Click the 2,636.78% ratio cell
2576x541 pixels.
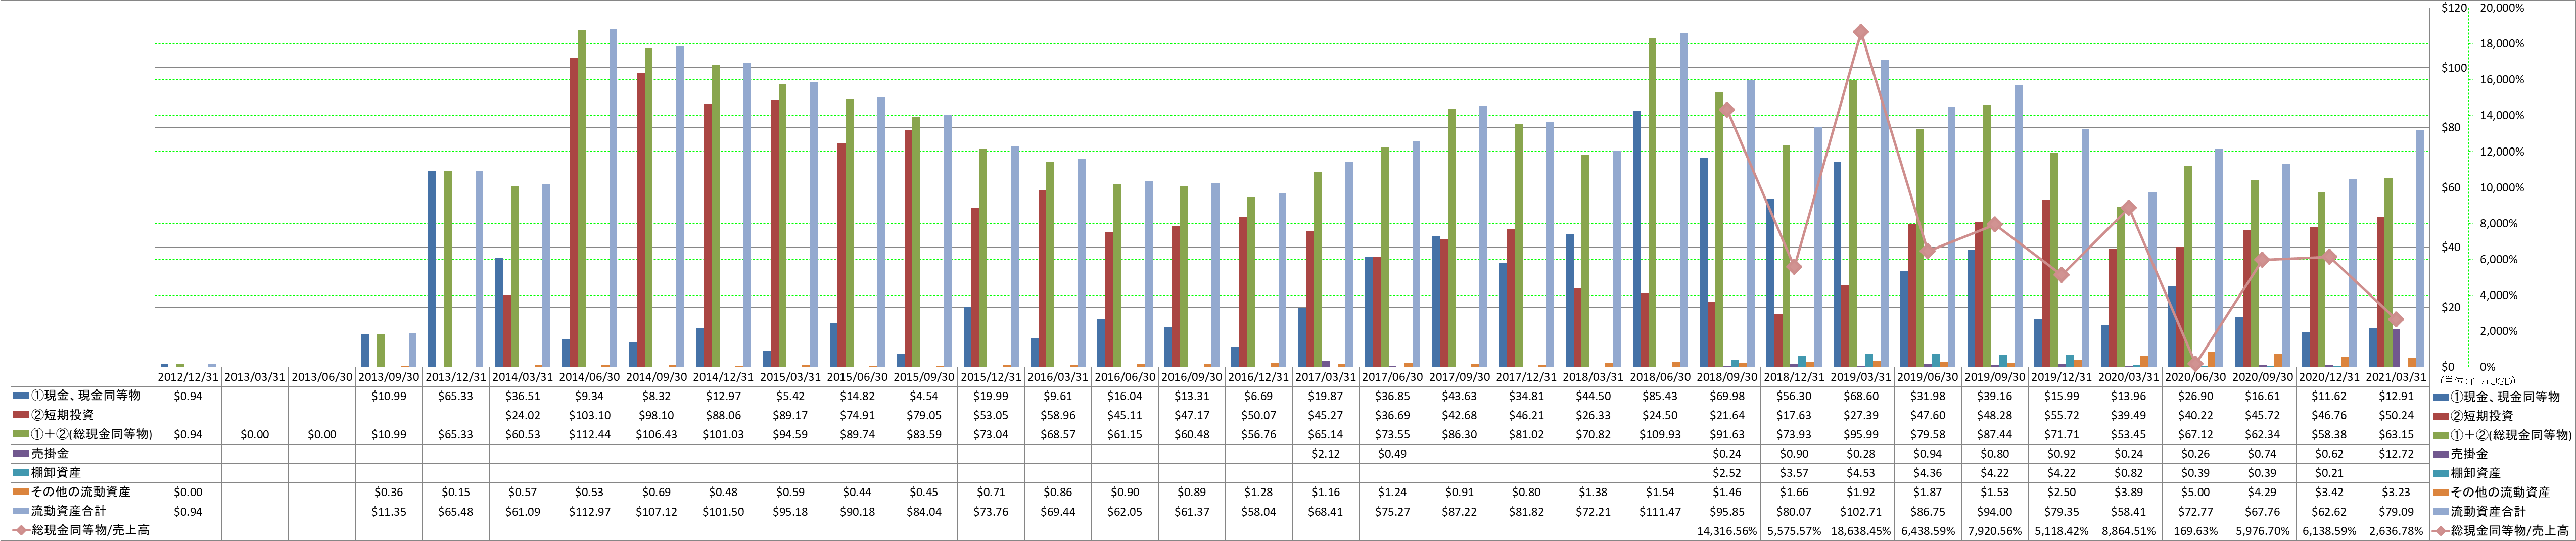[x=2396, y=531]
